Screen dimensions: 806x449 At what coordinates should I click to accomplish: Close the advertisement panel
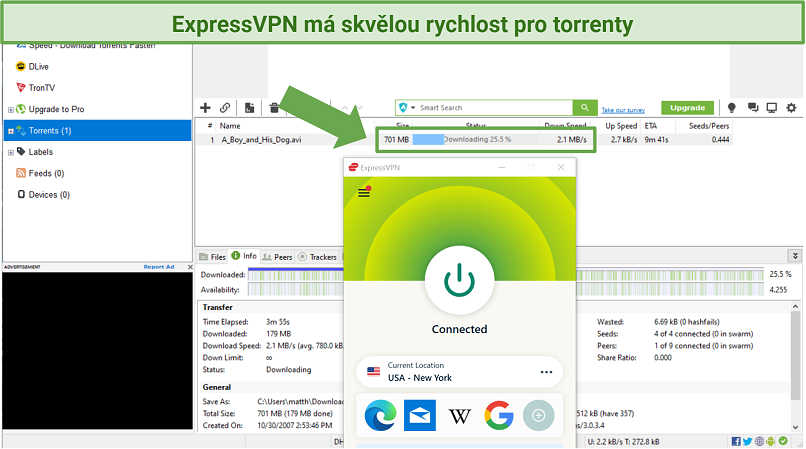tap(190, 267)
